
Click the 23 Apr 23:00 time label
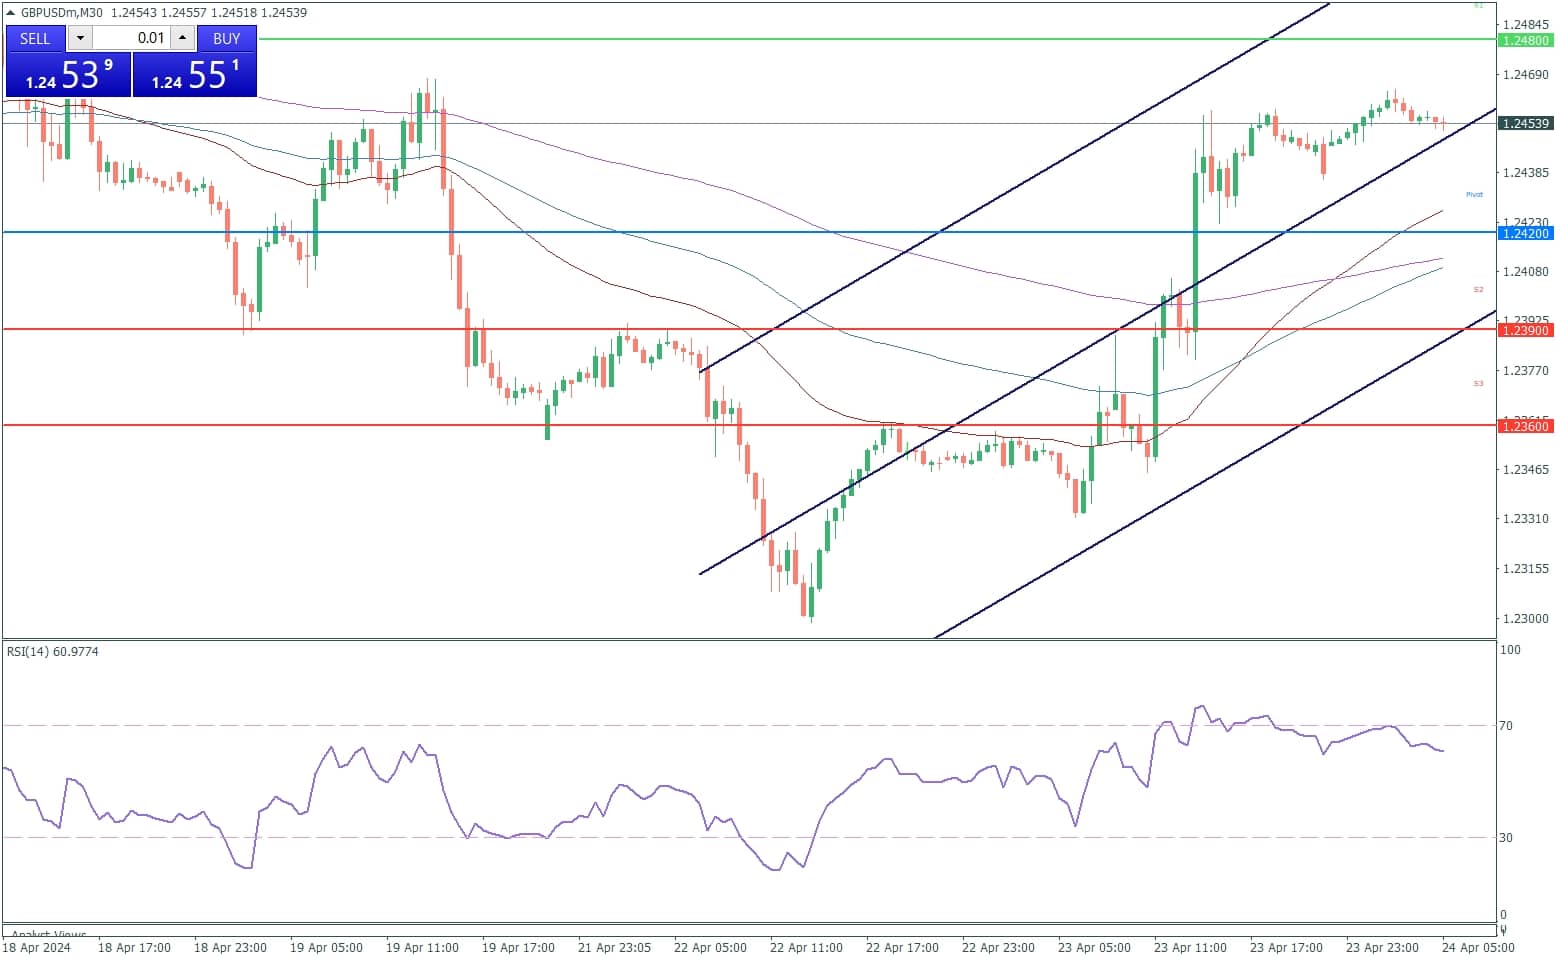coord(1382,947)
